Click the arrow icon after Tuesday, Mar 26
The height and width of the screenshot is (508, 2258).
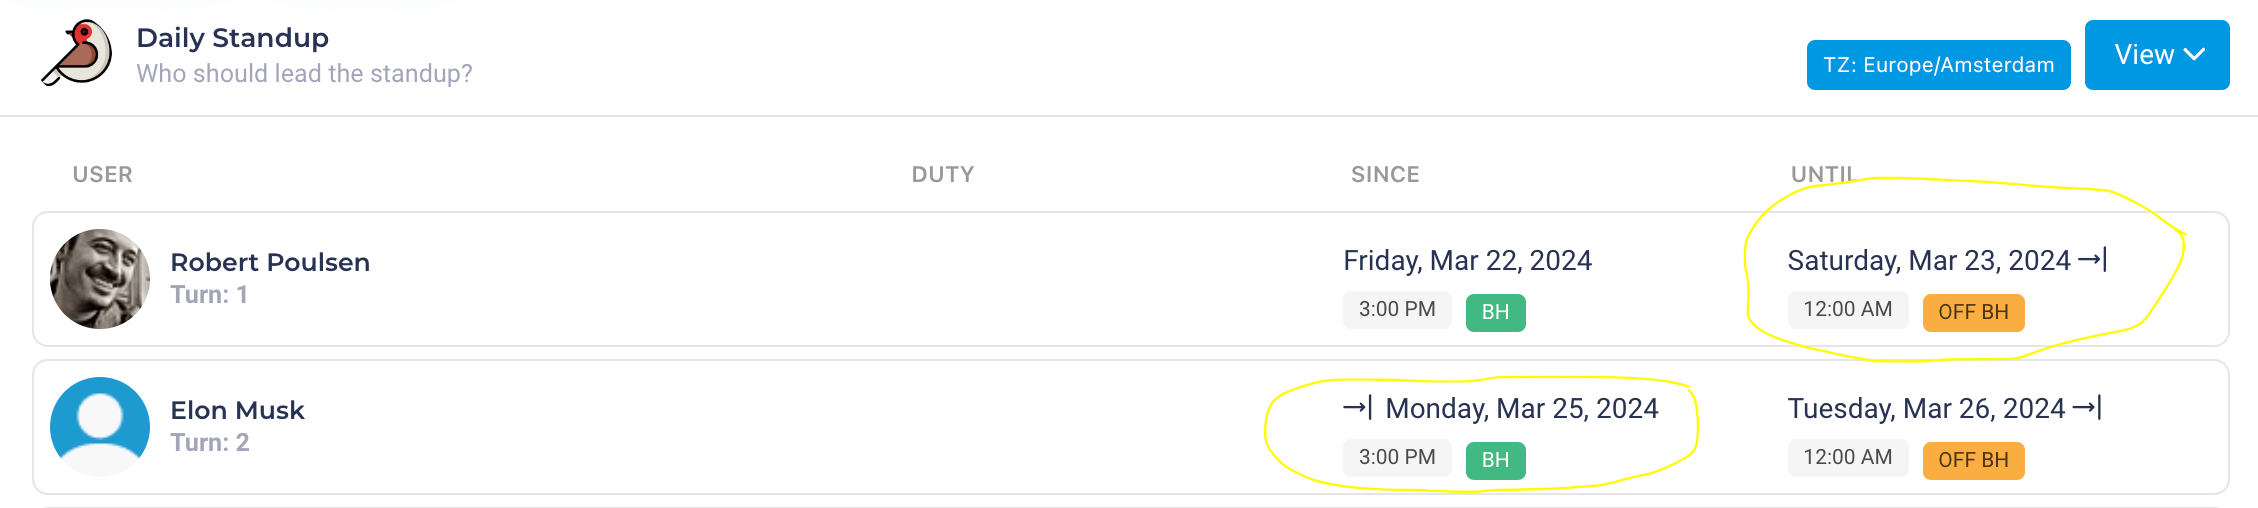pyautogui.click(x=2087, y=408)
